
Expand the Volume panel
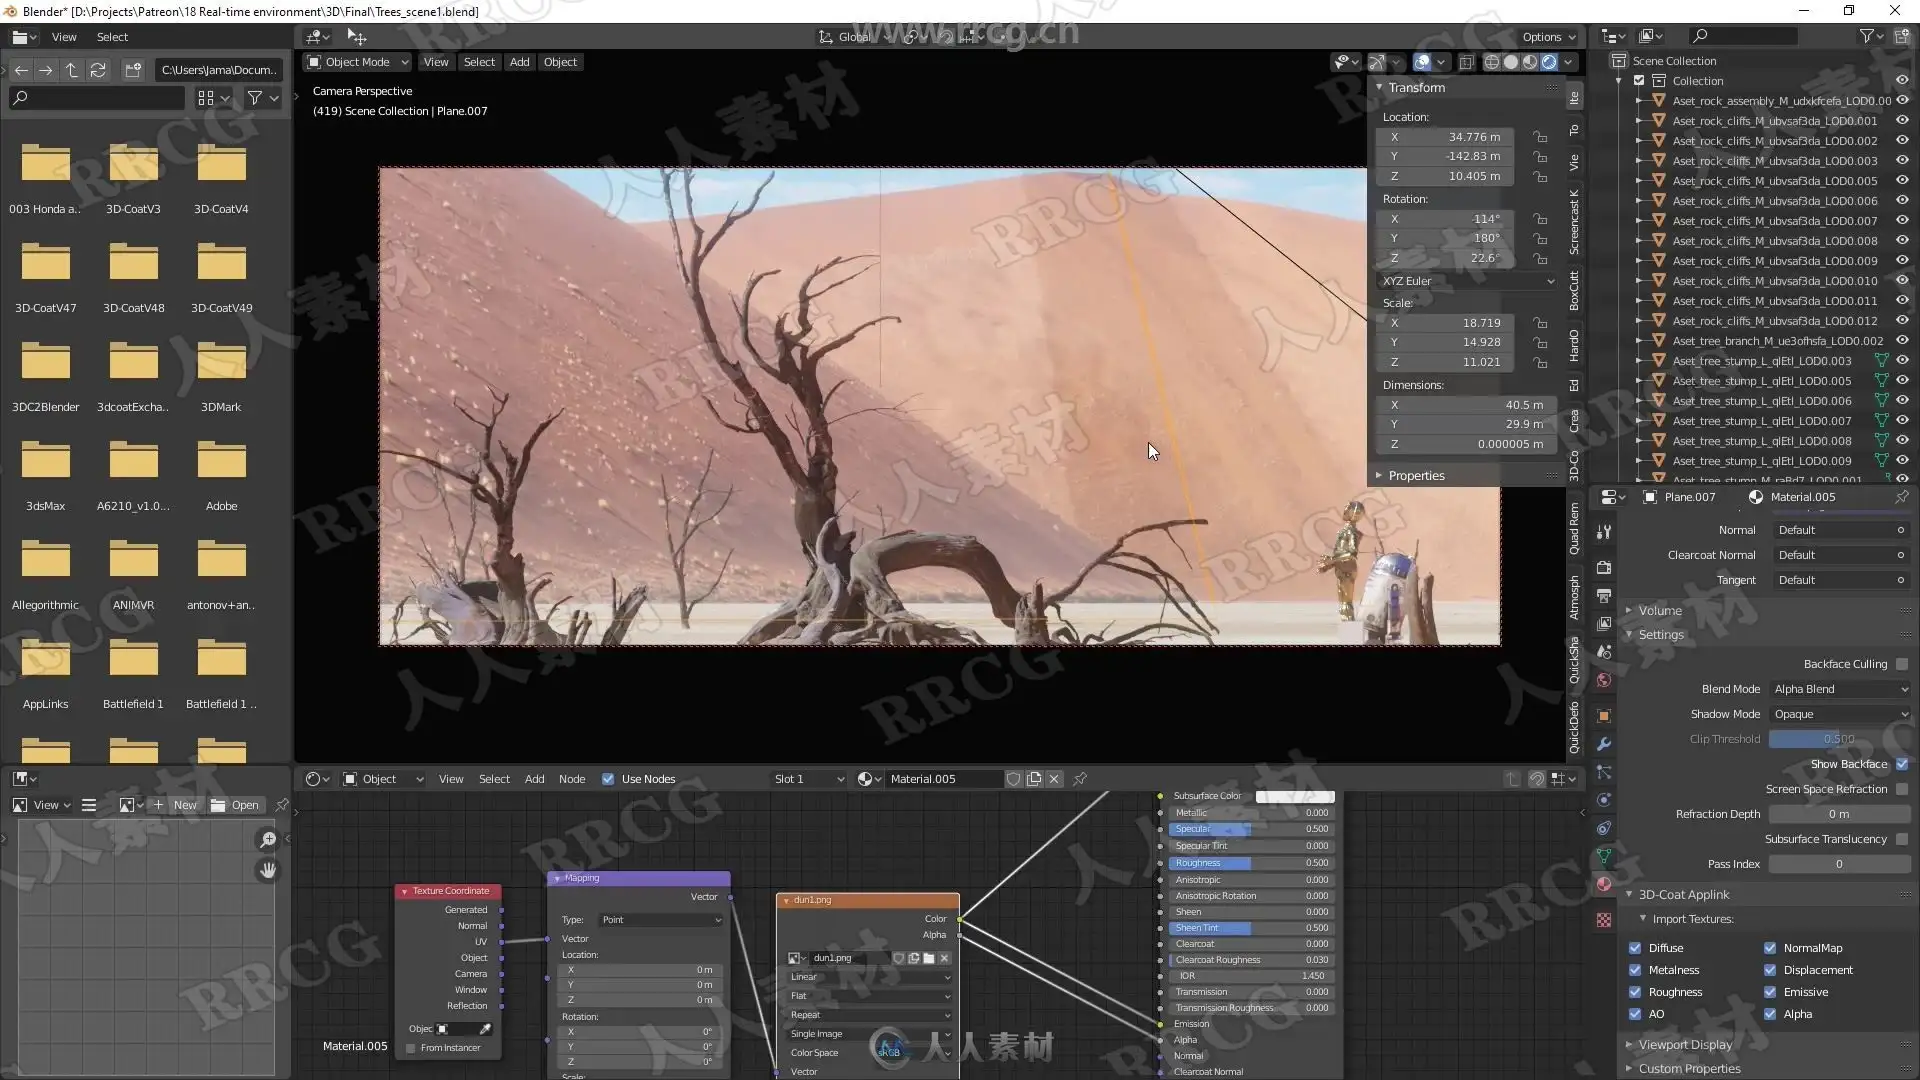coord(1659,611)
